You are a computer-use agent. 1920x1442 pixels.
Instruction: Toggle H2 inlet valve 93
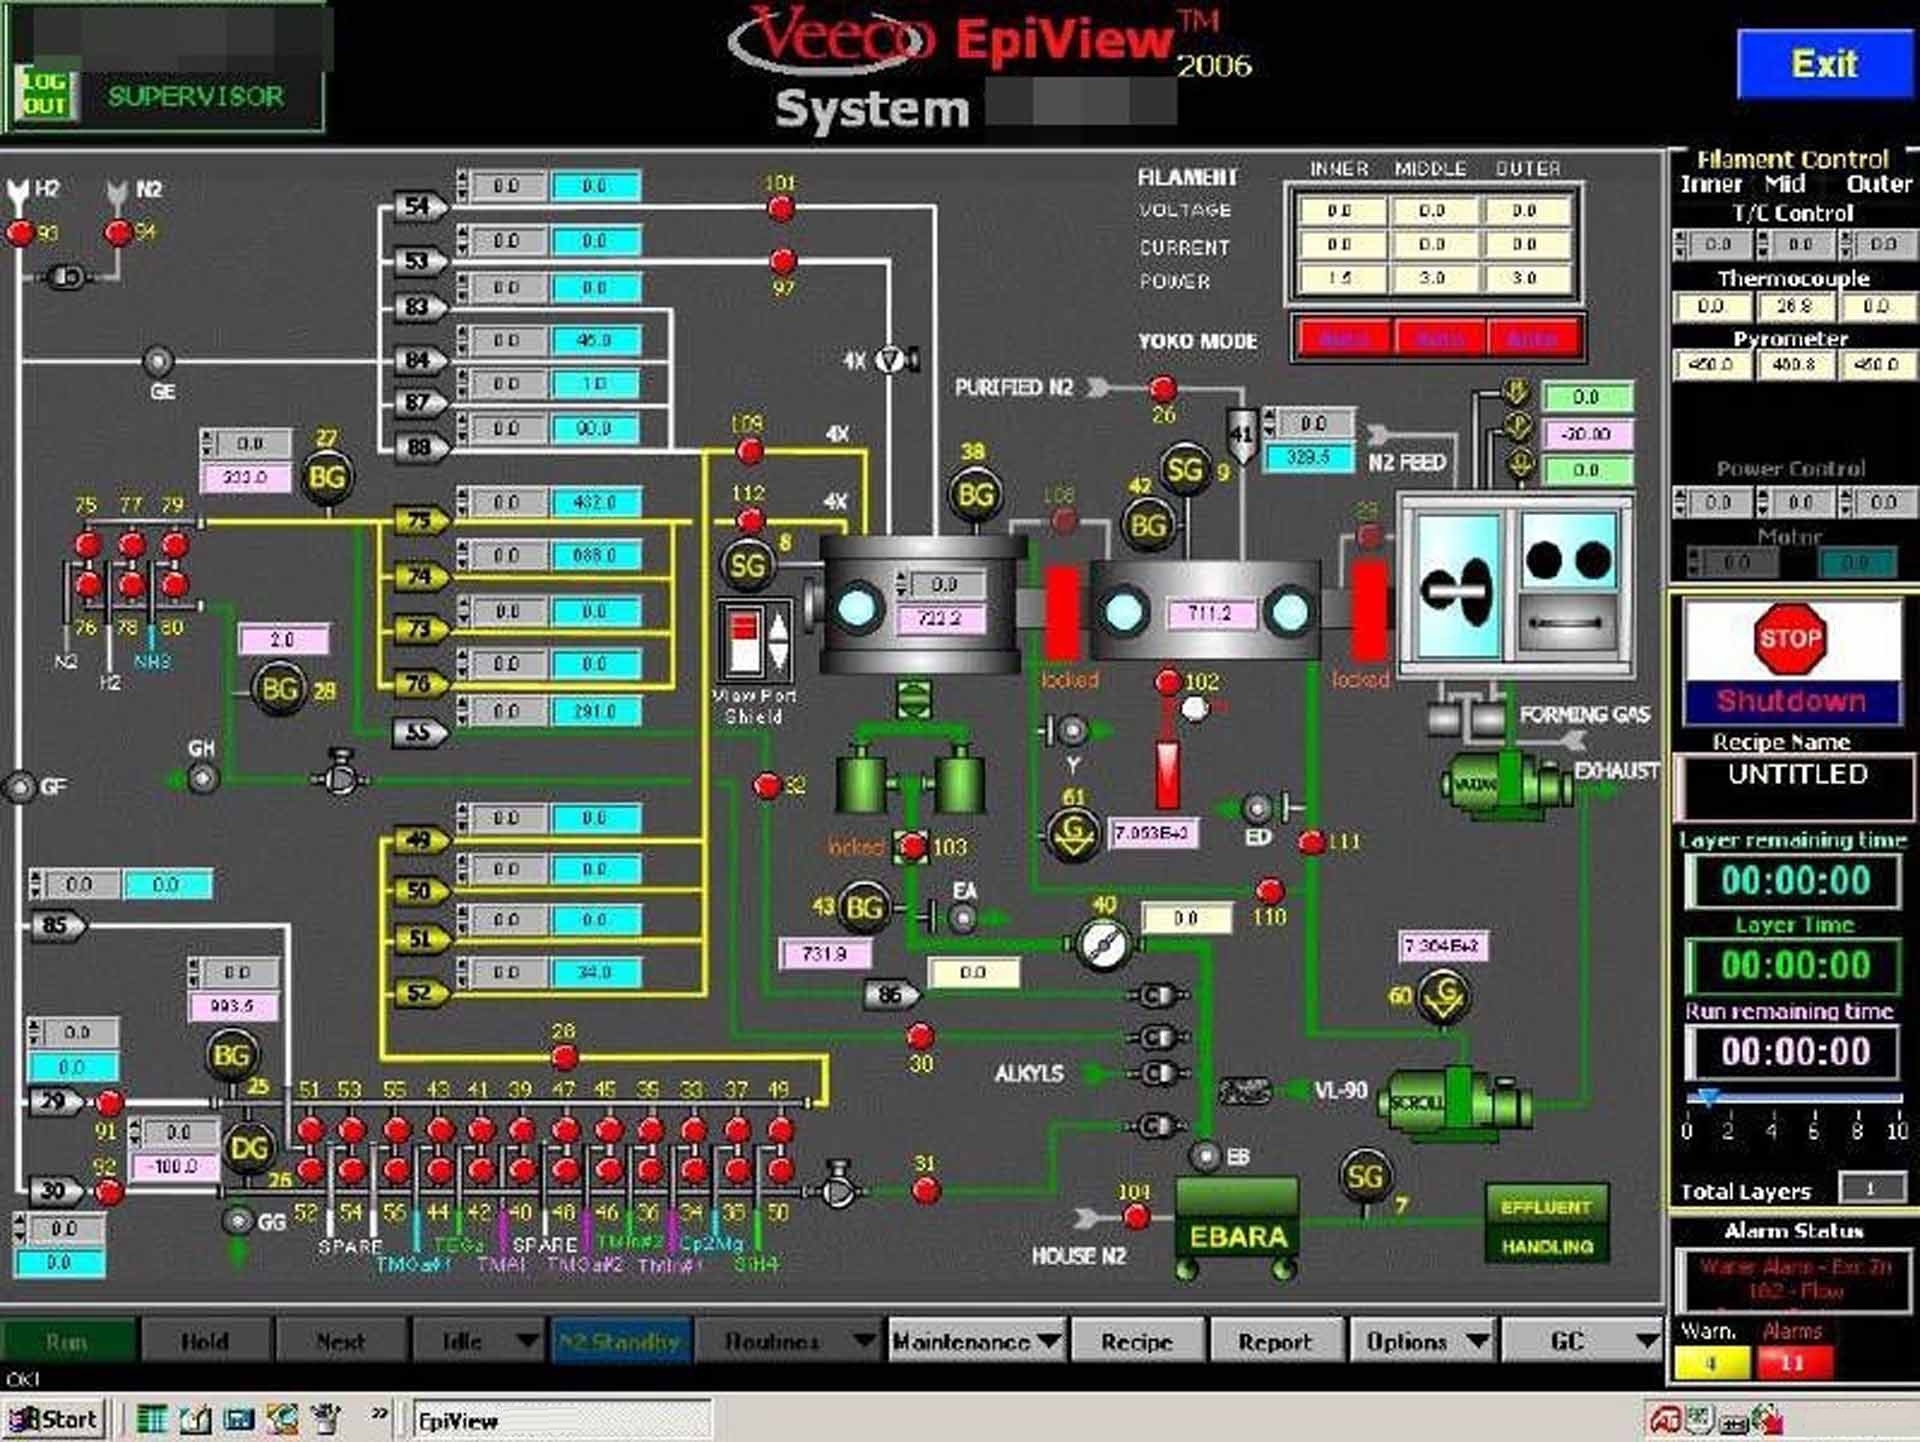pos(20,233)
